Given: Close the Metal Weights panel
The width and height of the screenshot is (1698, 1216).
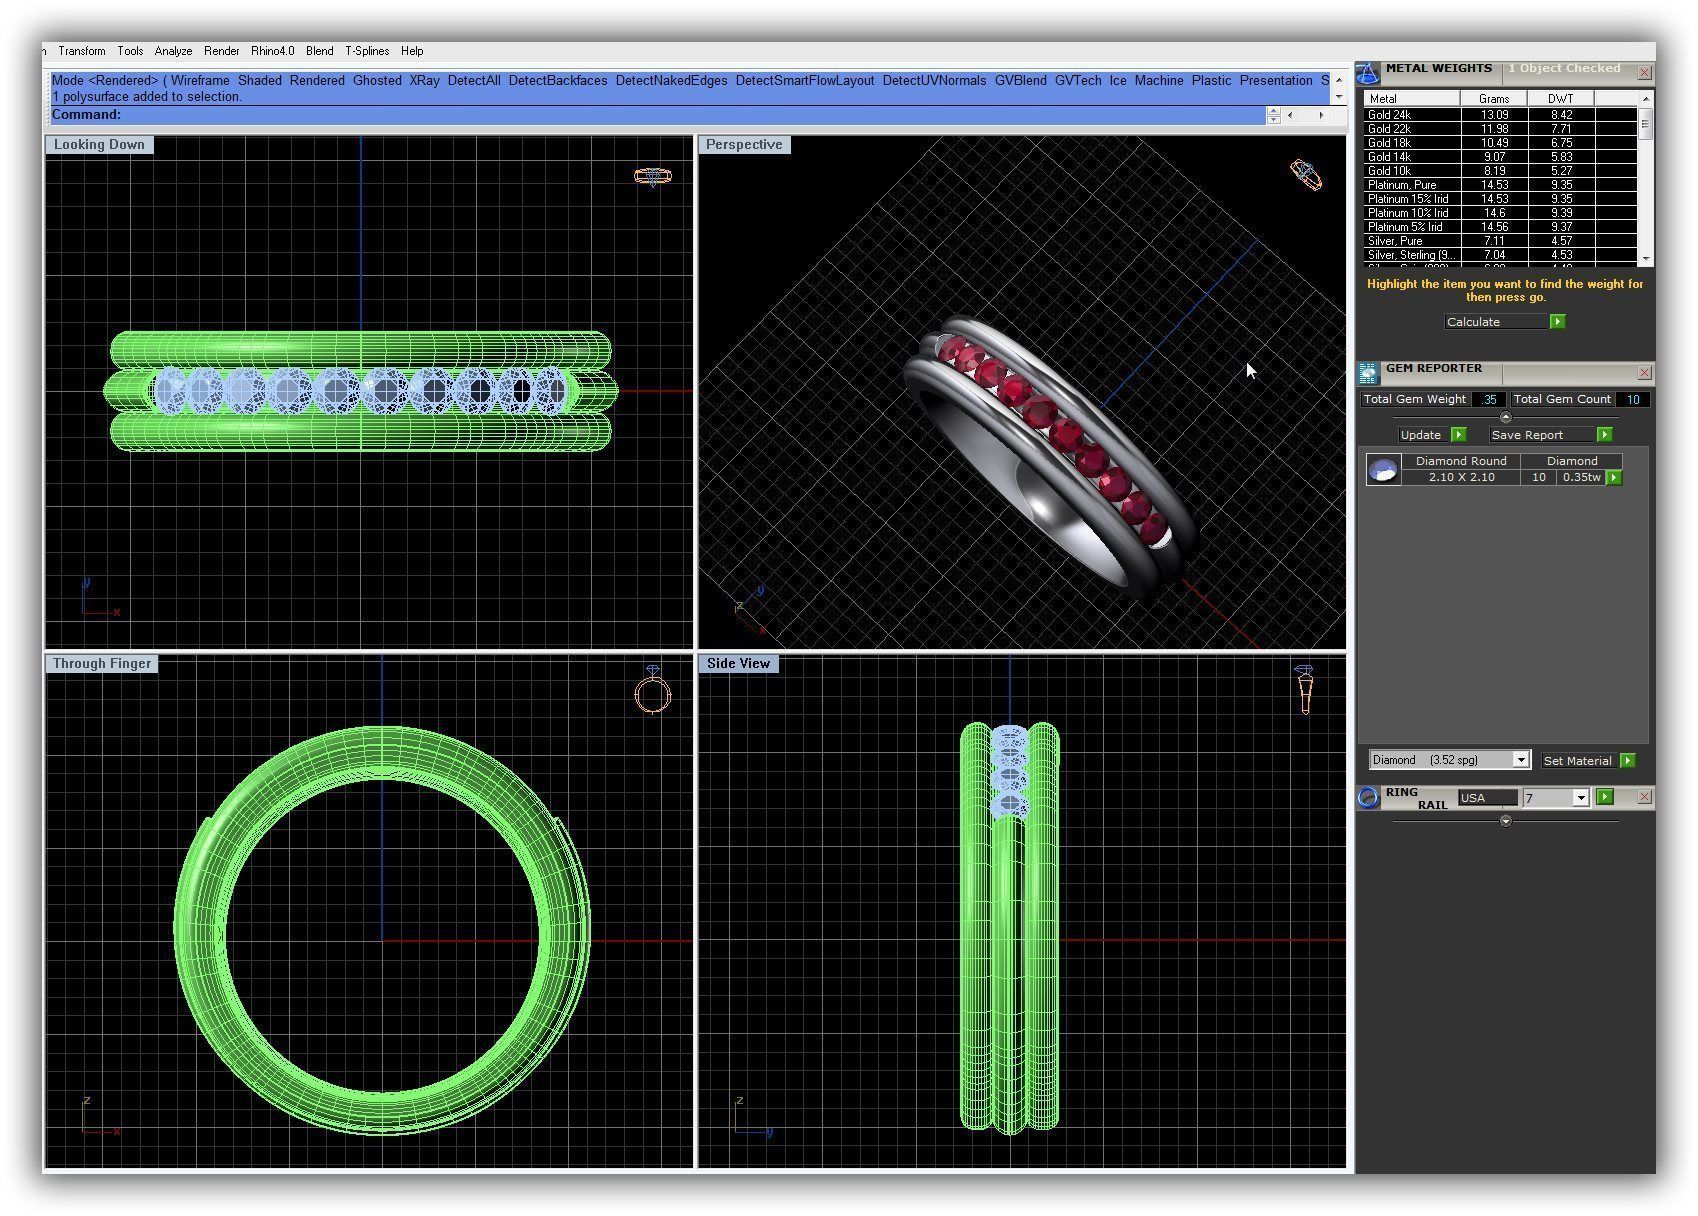Looking at the screenshot, I should point(1644,73).
